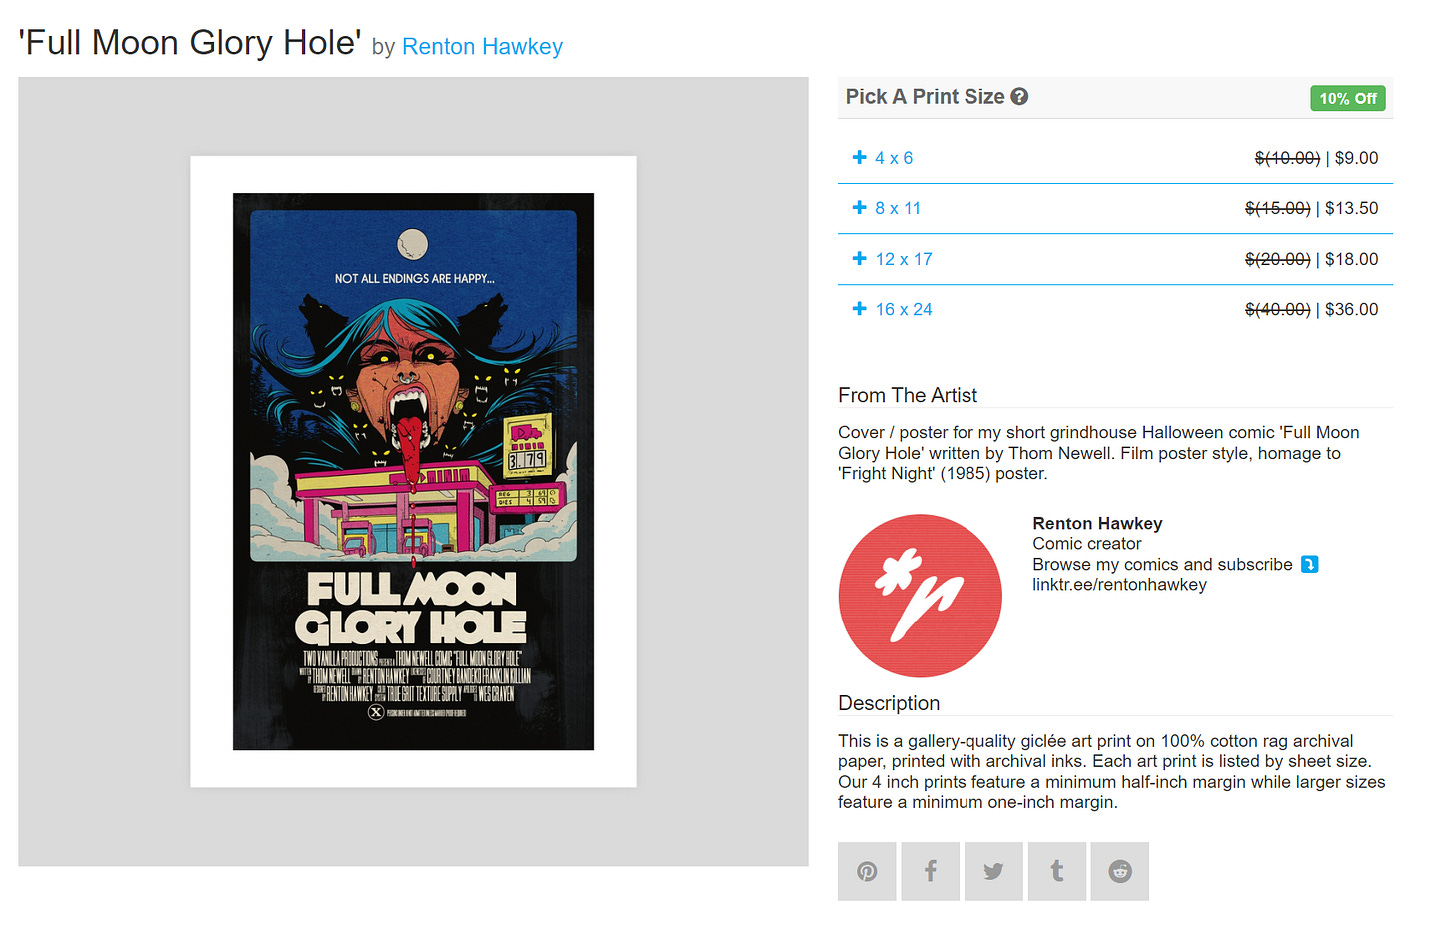This screenshot has width=1456, height=935.
Task: Share the print on Tumblr
Action: (x=1057, y=871)
